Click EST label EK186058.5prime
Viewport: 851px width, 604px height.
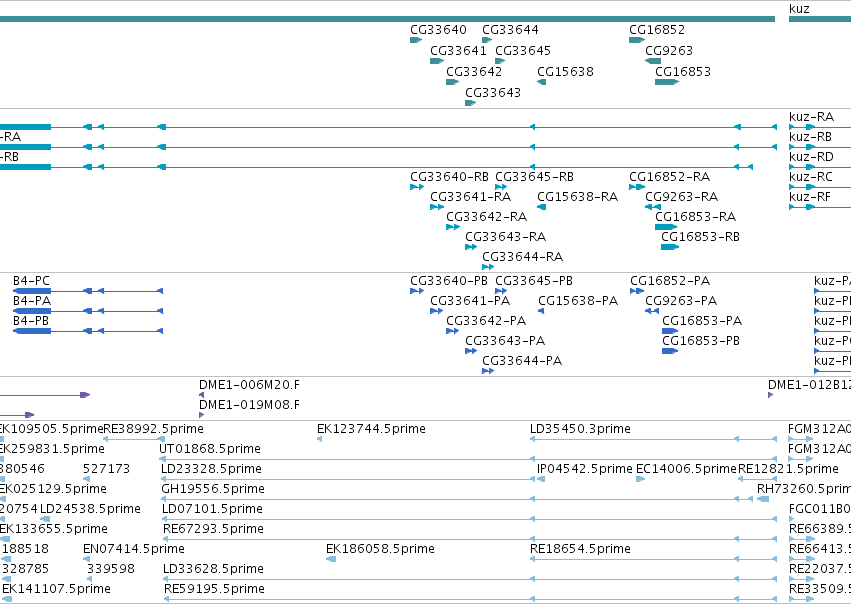coord(380,549)
